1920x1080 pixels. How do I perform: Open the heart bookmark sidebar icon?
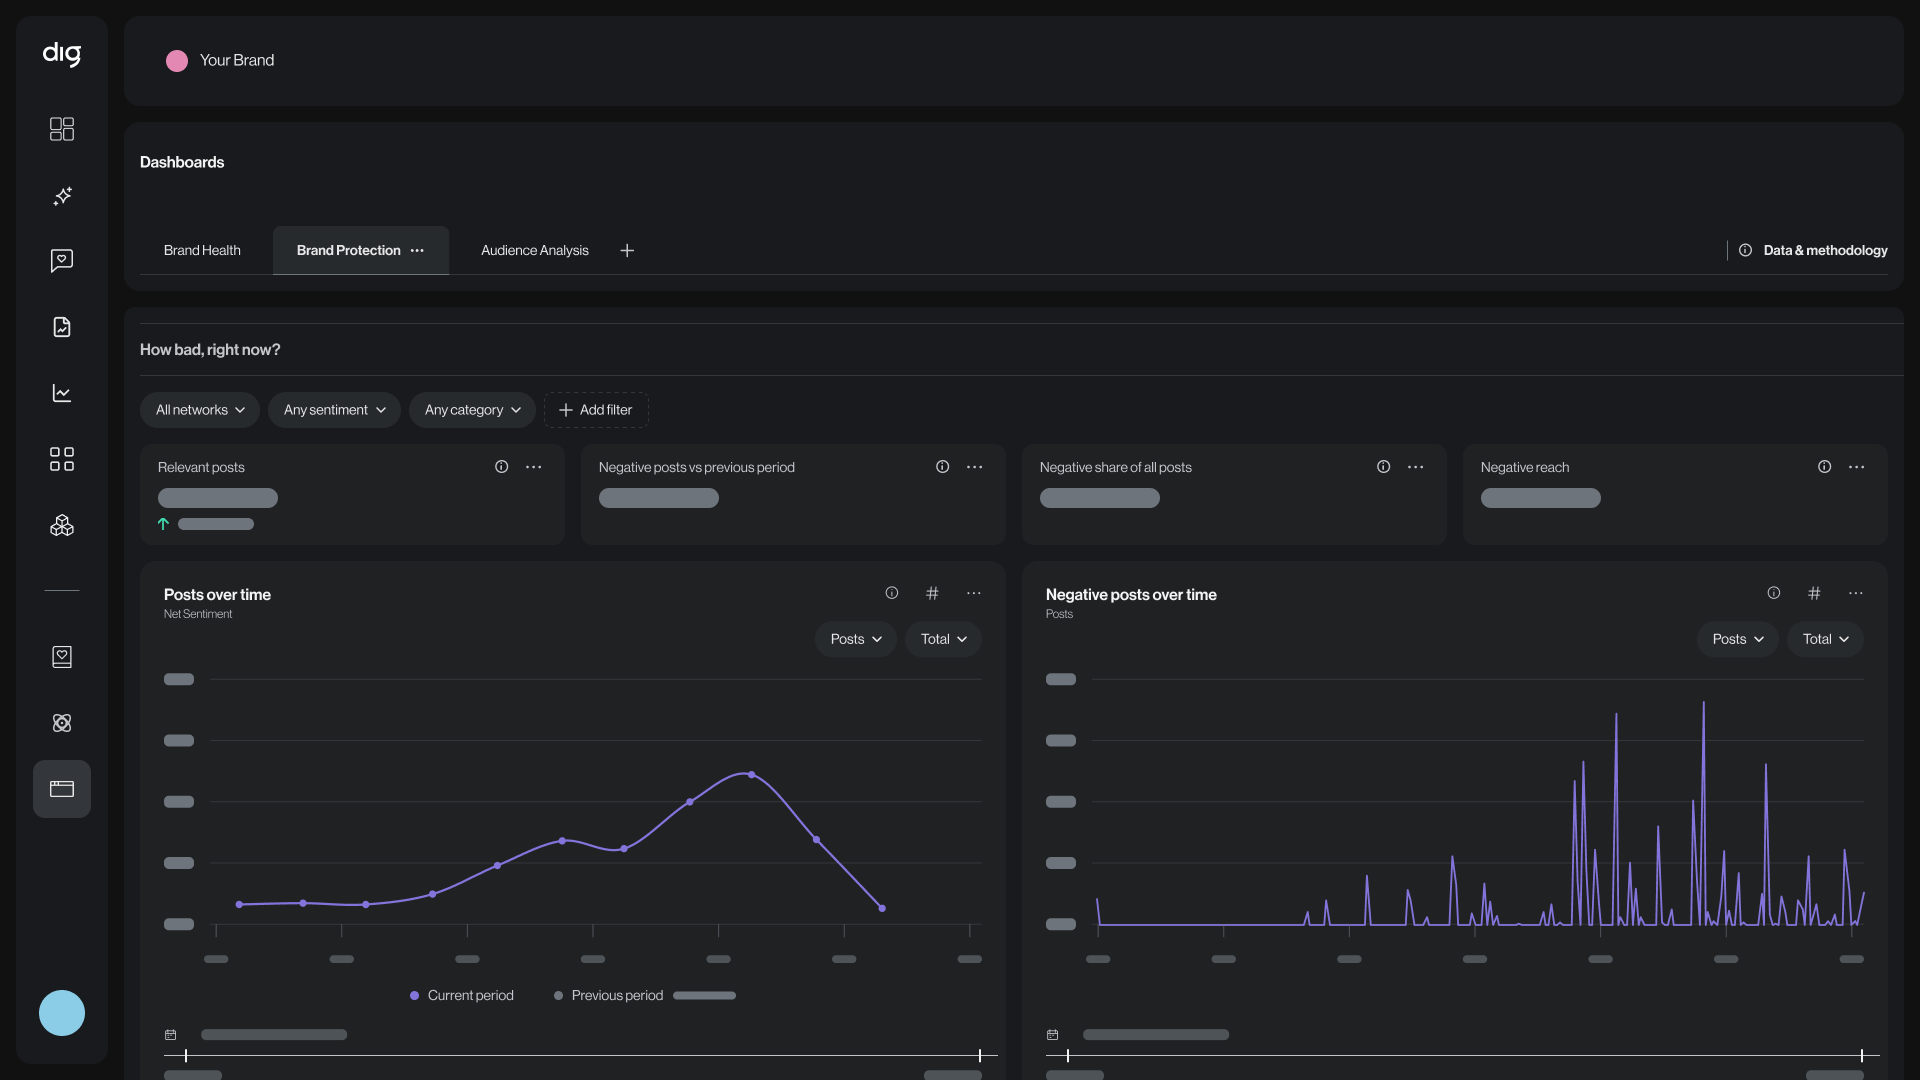62,657
